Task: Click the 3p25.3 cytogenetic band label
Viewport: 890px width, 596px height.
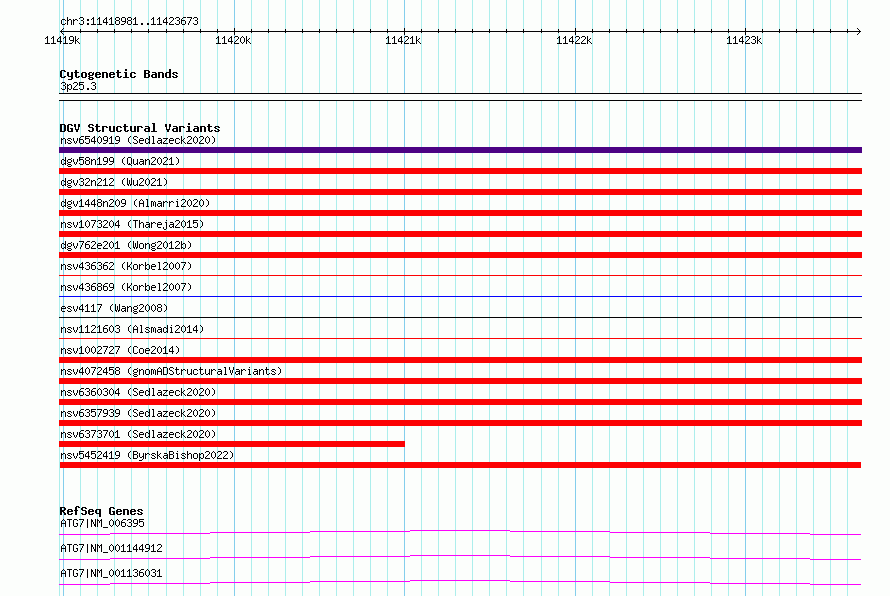Action: 78,86
